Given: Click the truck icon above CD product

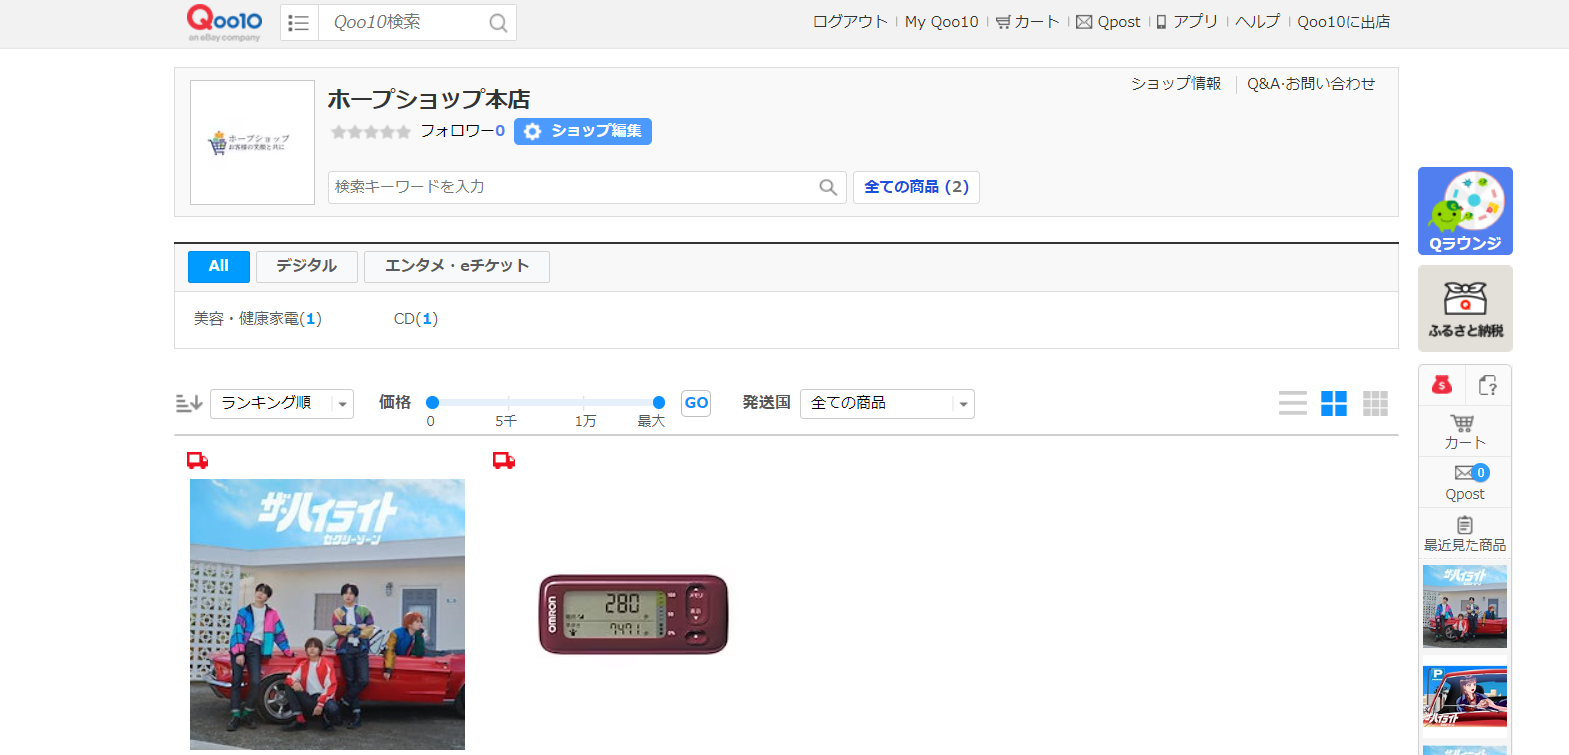Looking at the screenshot, I should coord(198,460).
